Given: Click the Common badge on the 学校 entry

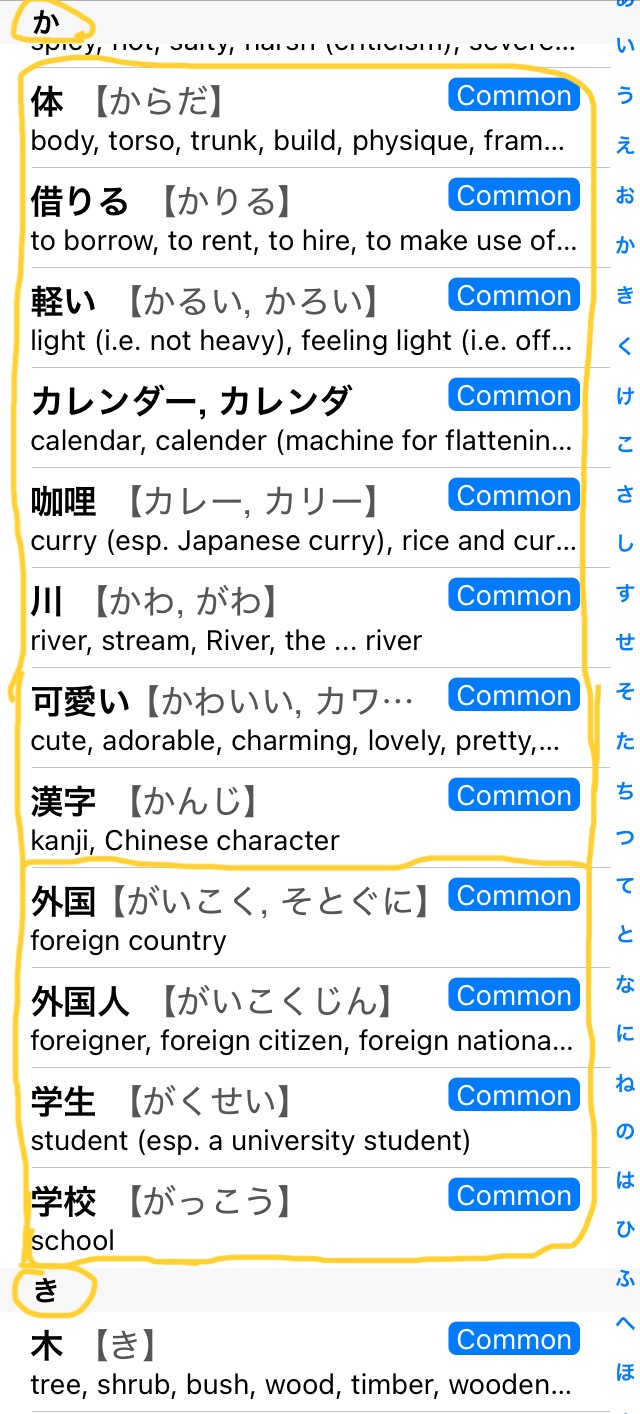Looking at the screenshot, I should [x=514, y=1195].
